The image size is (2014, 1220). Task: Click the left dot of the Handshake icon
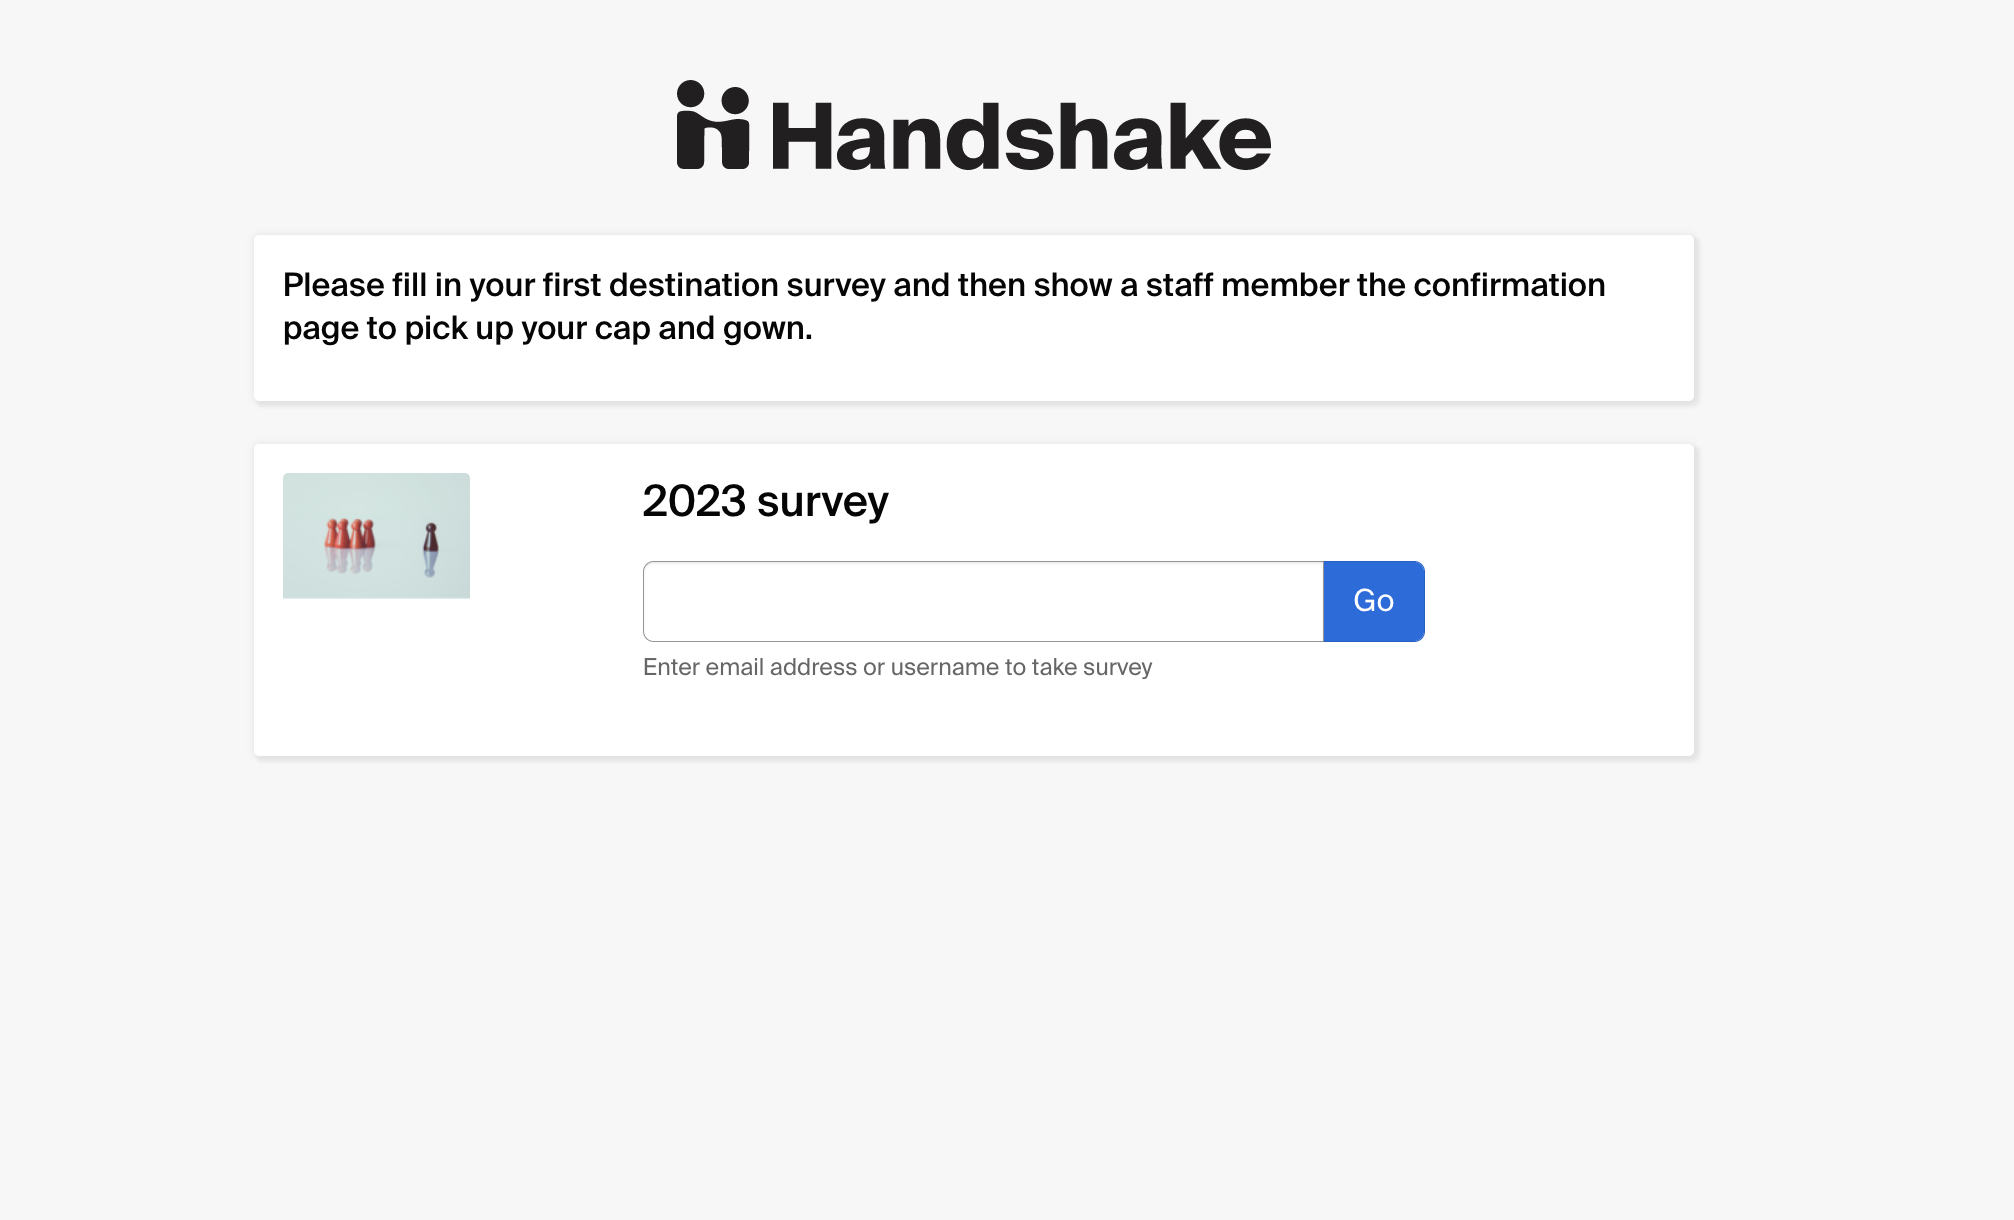tap(691, 94)
